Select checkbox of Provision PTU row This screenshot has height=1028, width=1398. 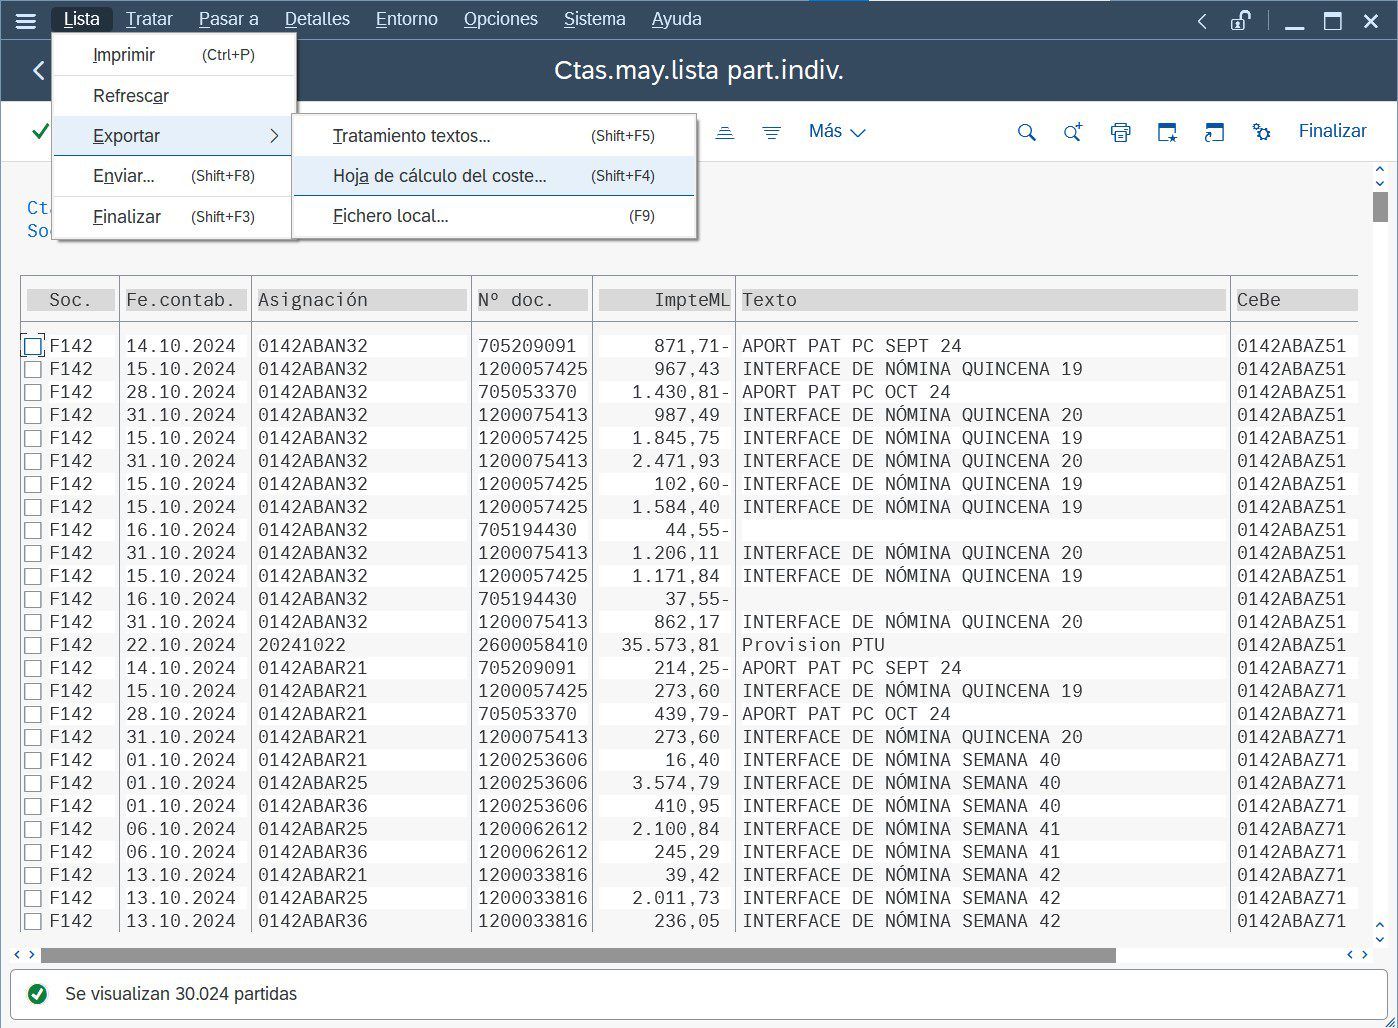33,645
